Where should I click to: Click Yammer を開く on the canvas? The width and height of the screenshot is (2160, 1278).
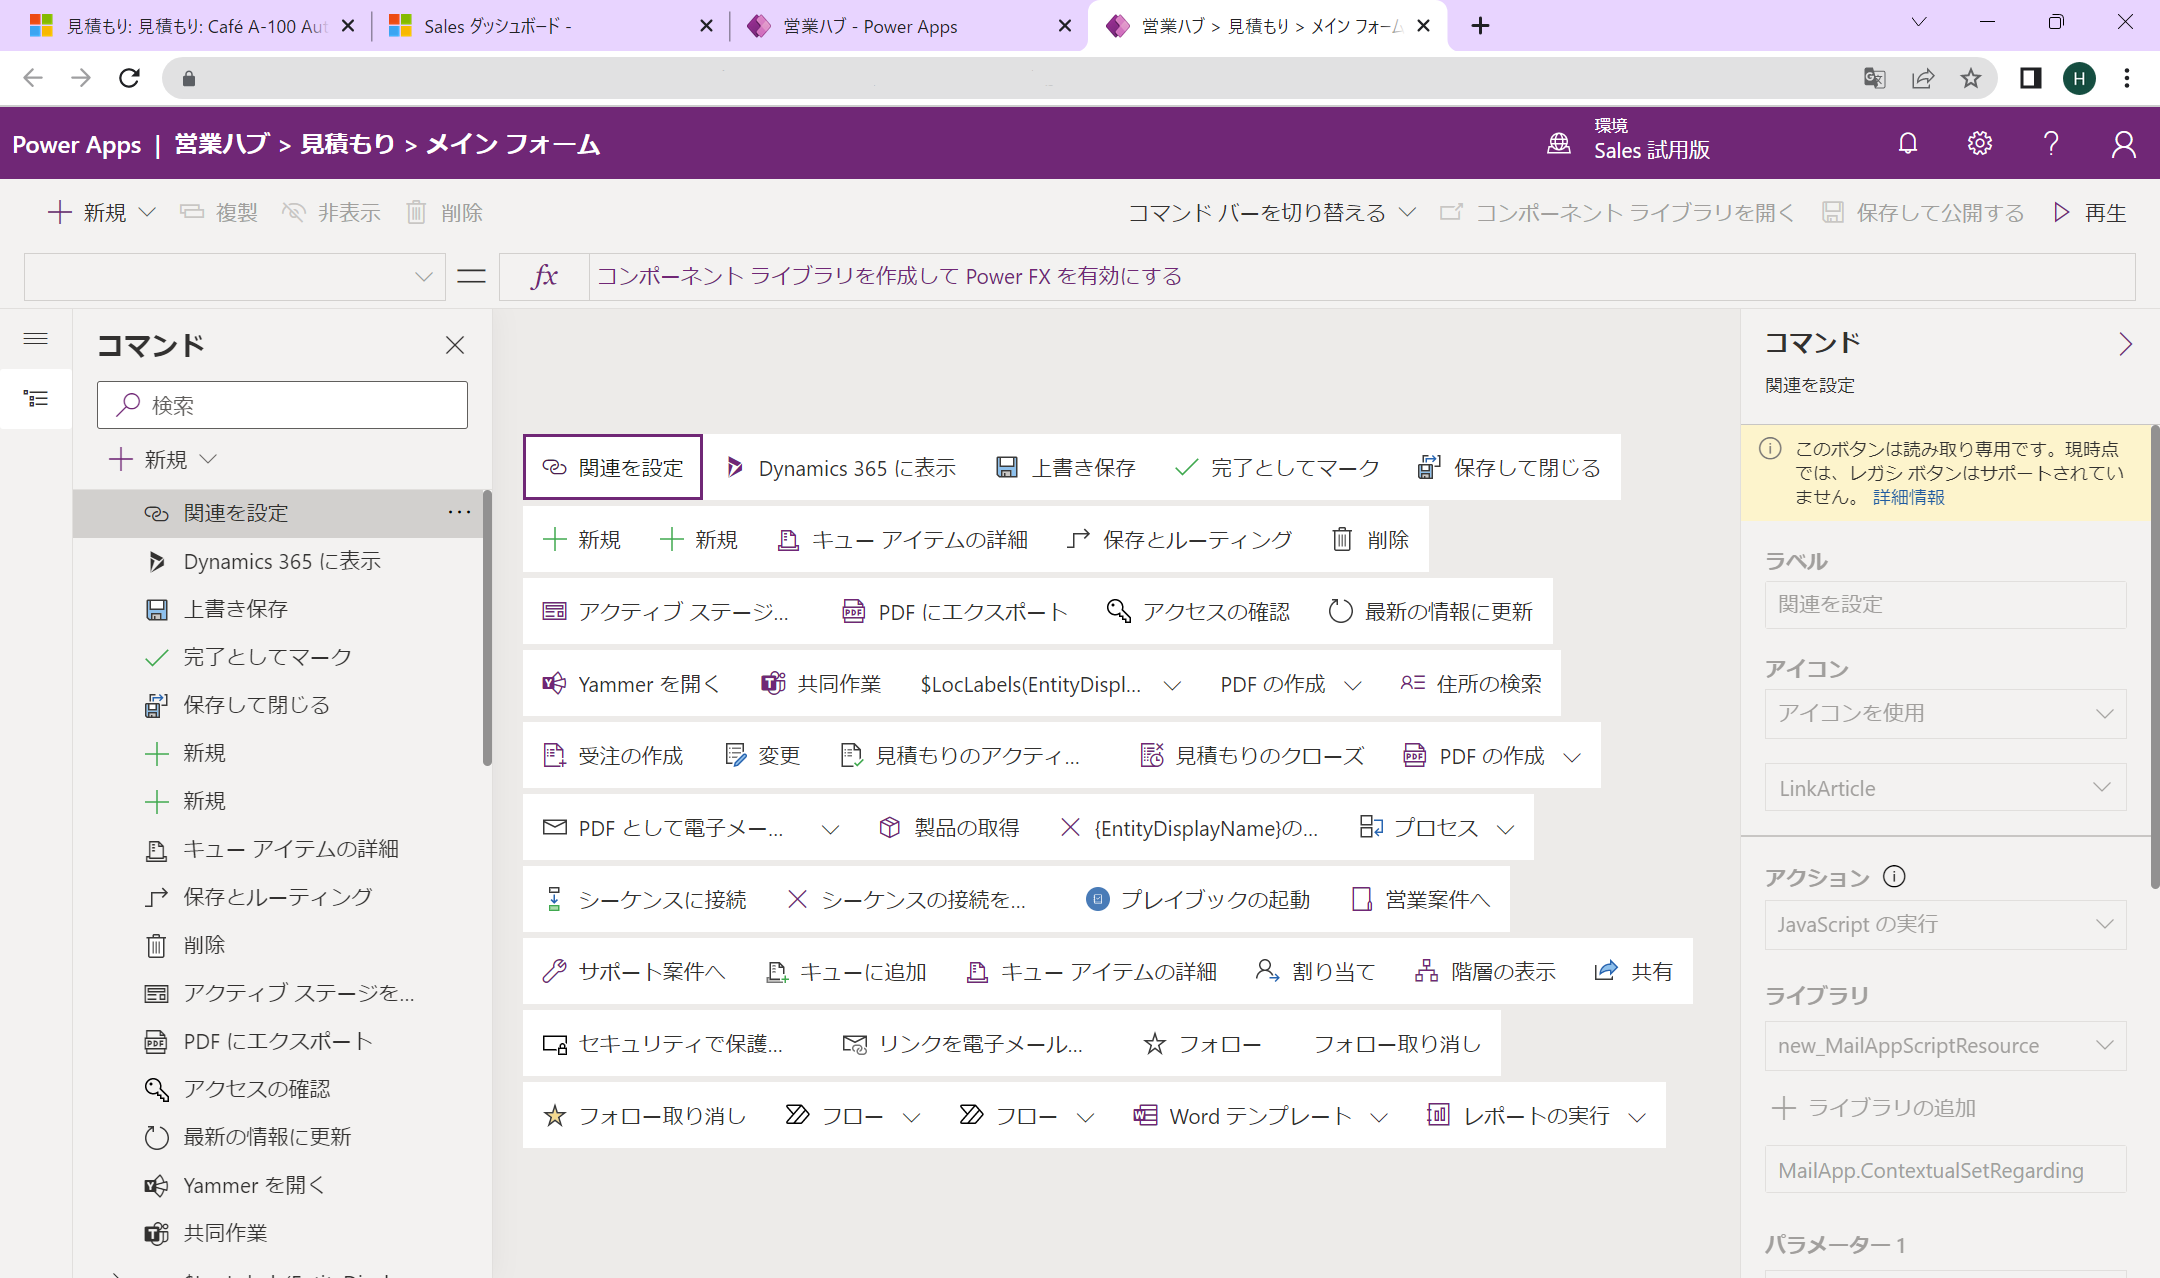631,683
